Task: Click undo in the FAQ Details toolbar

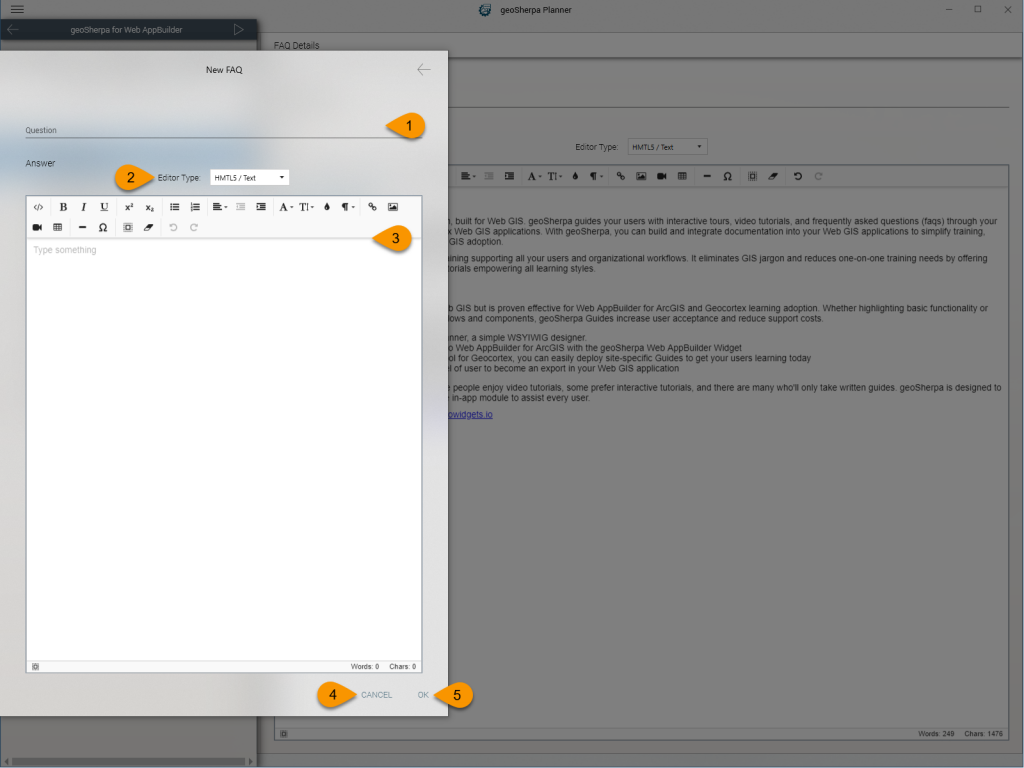Action: (x=797, y=176)
